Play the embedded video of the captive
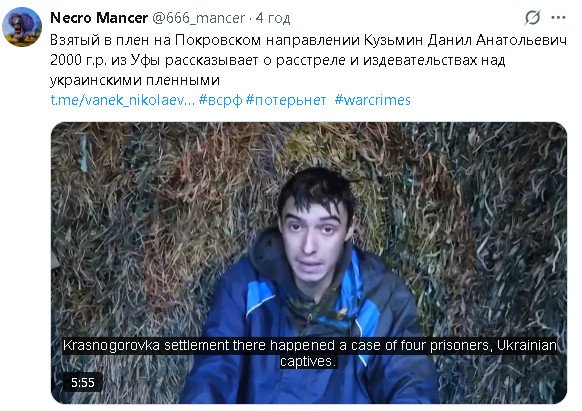 pos(309,263)
